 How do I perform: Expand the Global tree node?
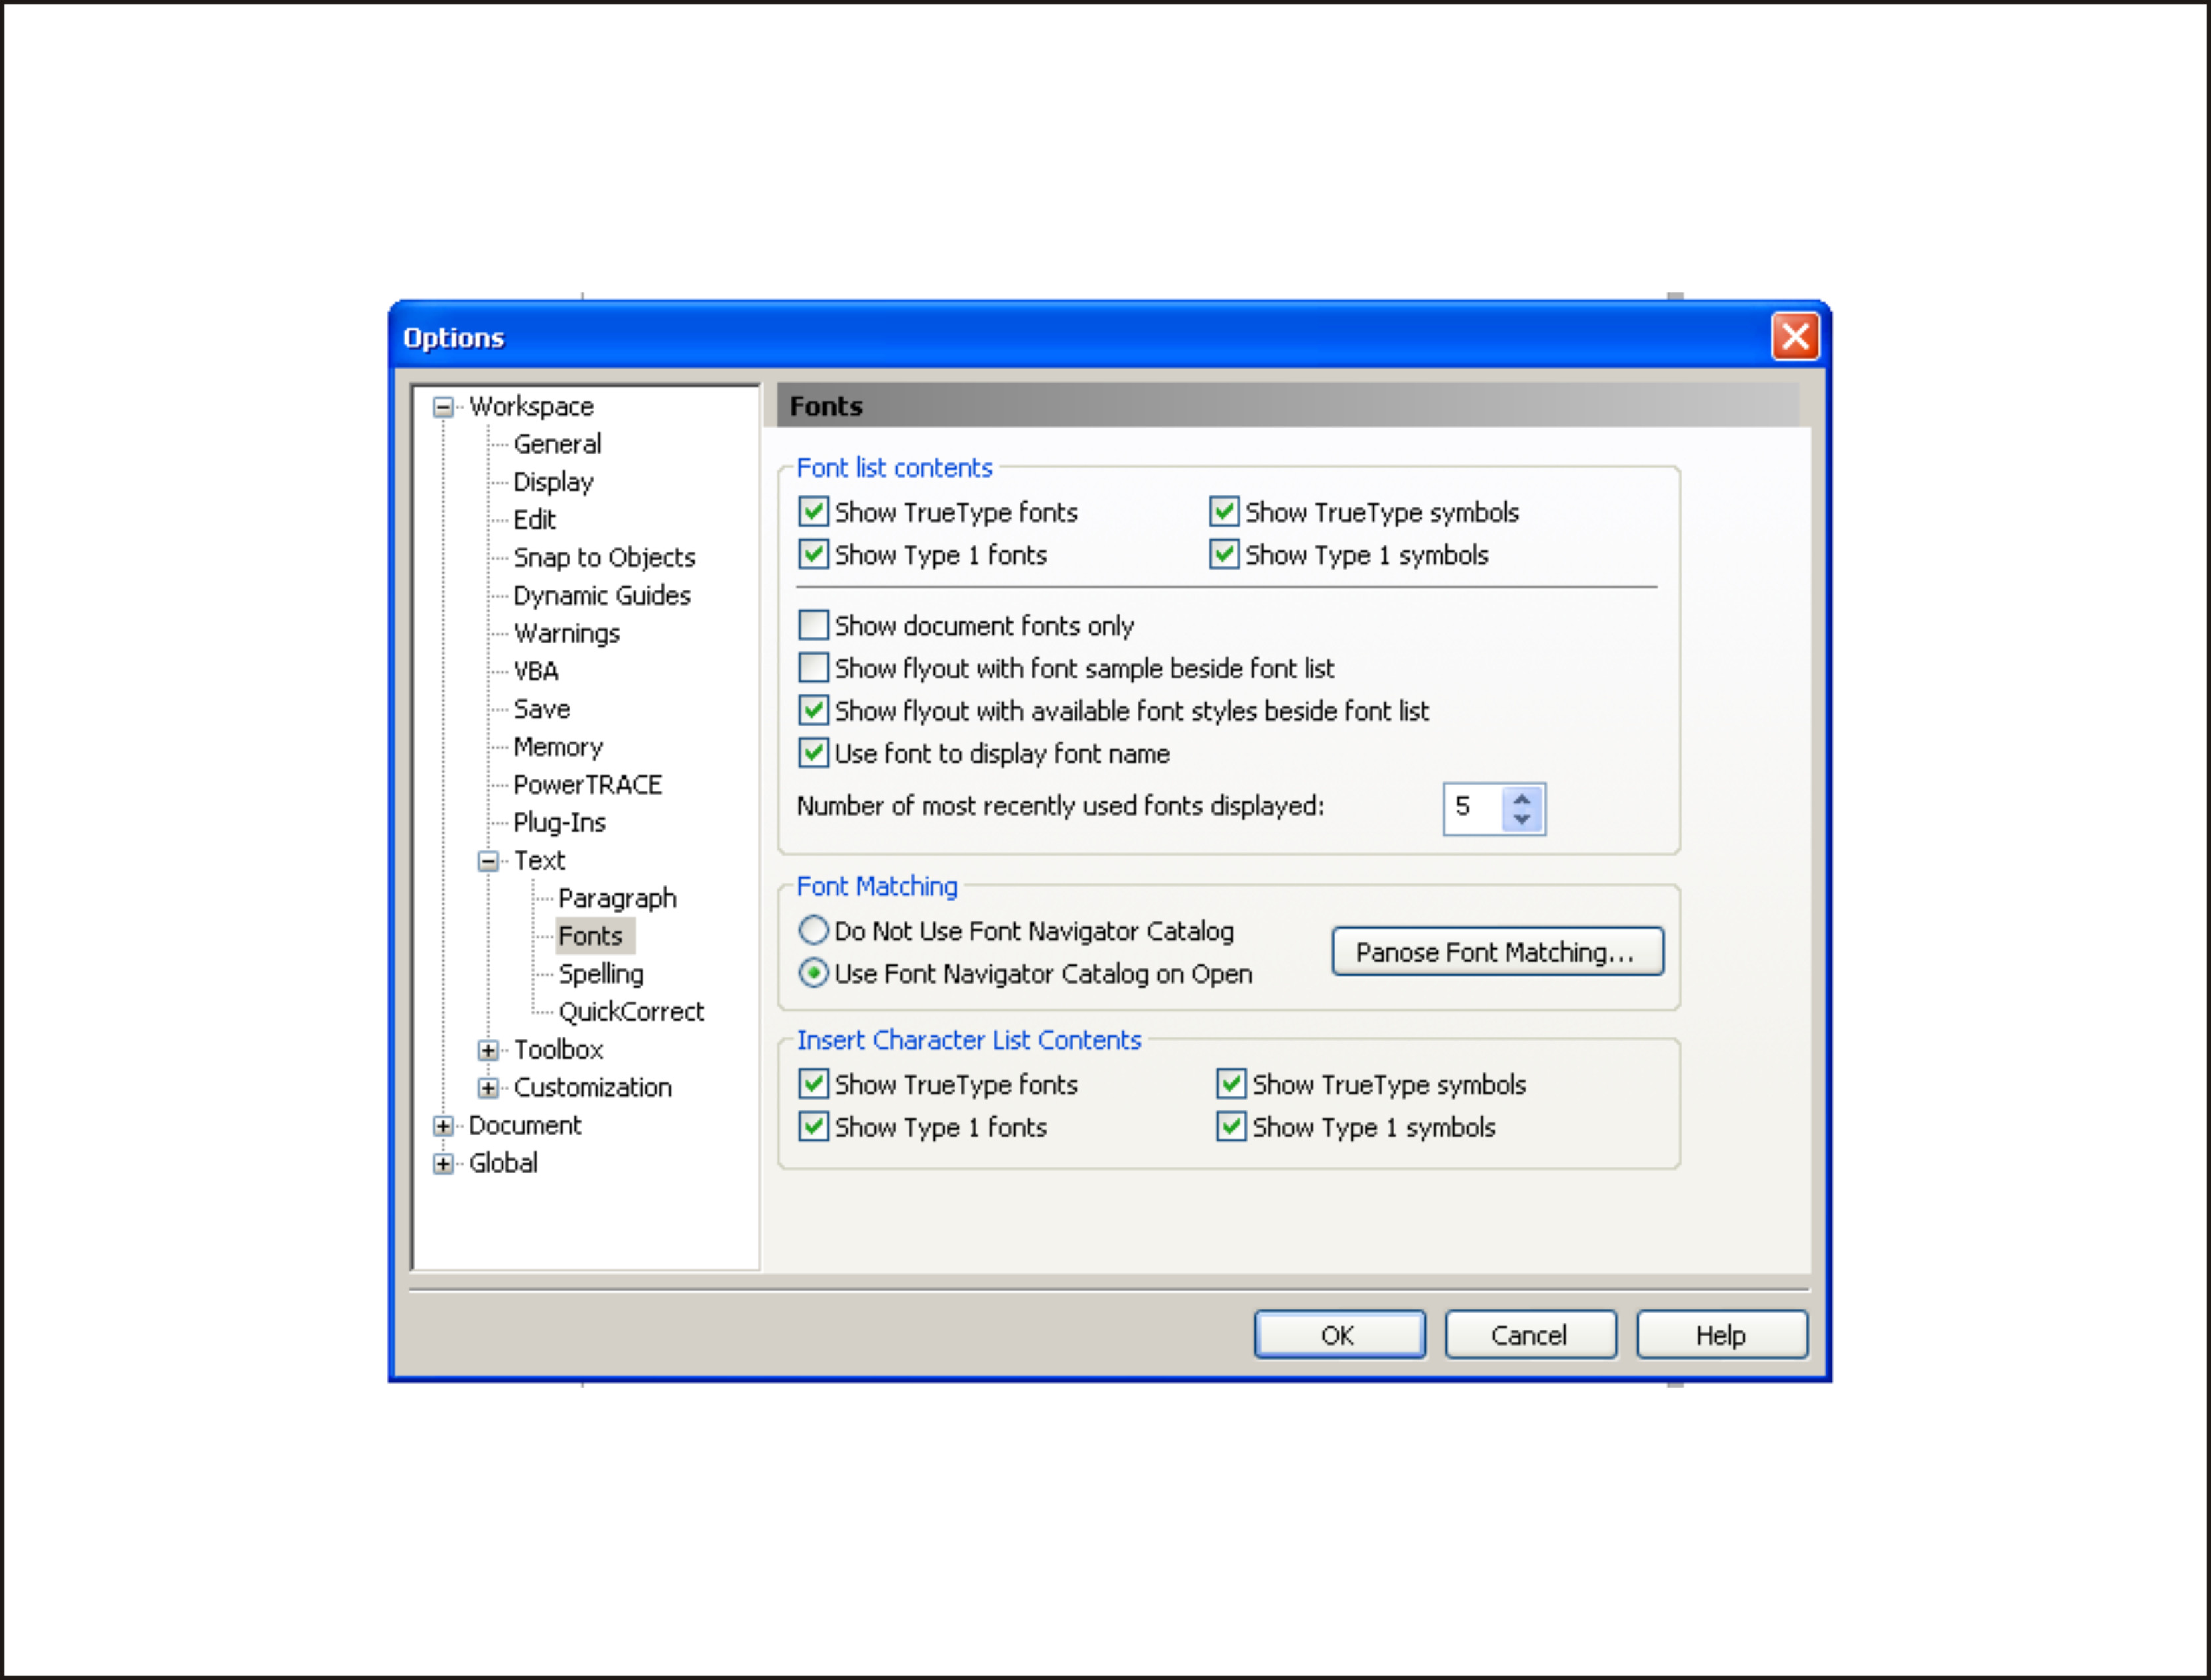click(x=443, y=1164)
